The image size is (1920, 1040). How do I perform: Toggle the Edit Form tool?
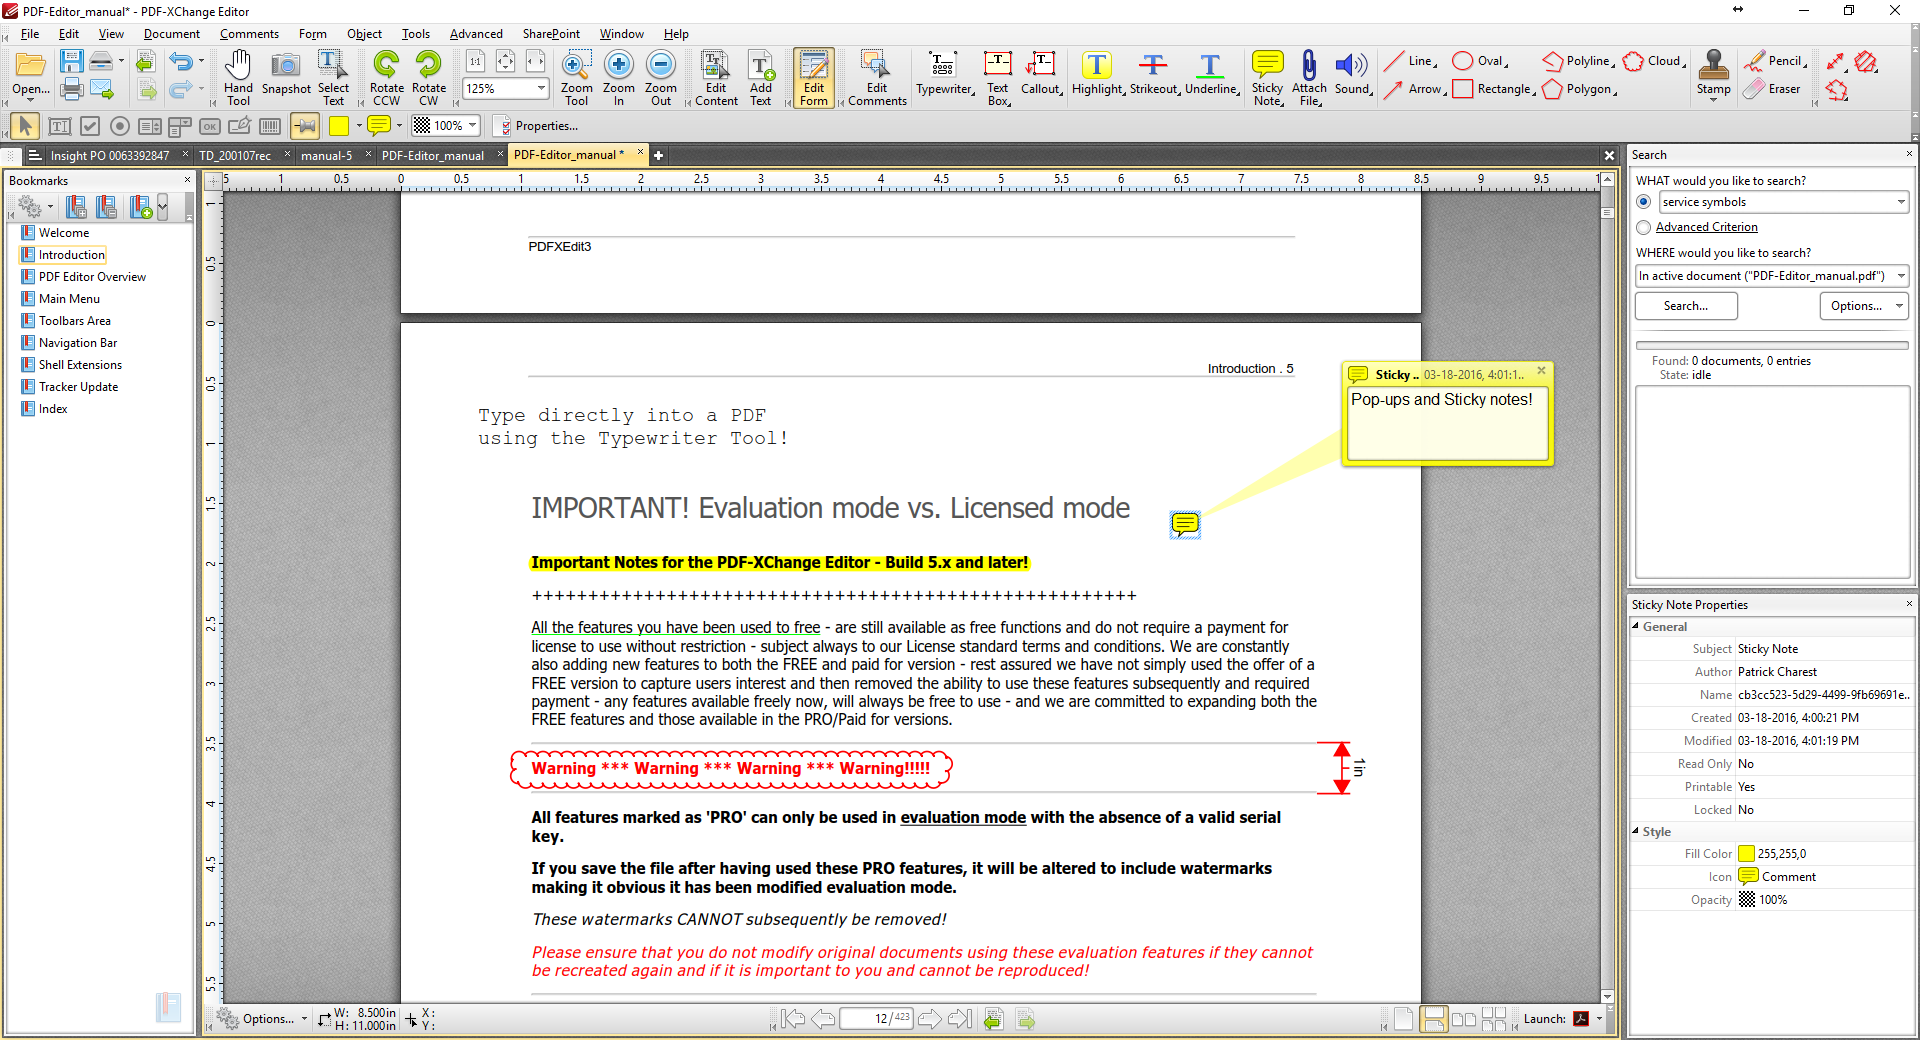coord(814,77)
